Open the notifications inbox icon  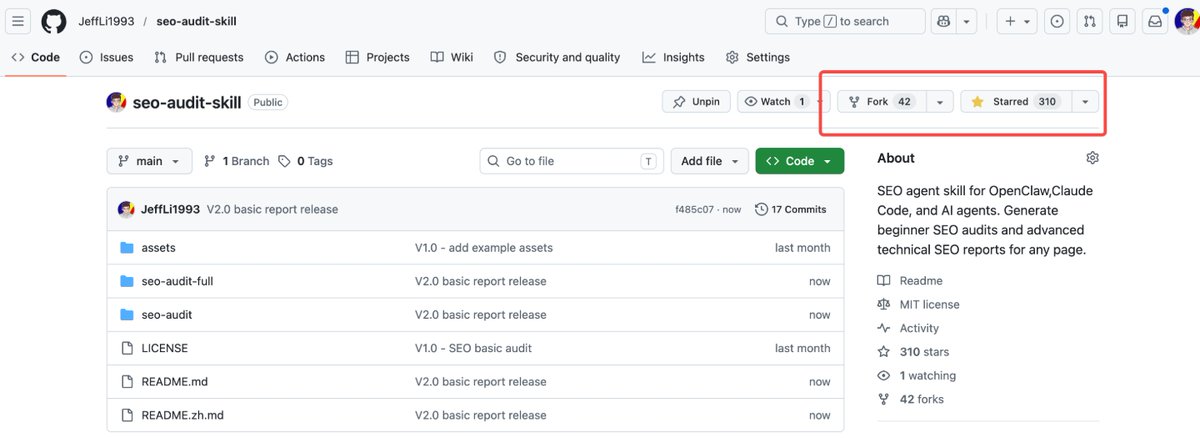point(1154,21)
